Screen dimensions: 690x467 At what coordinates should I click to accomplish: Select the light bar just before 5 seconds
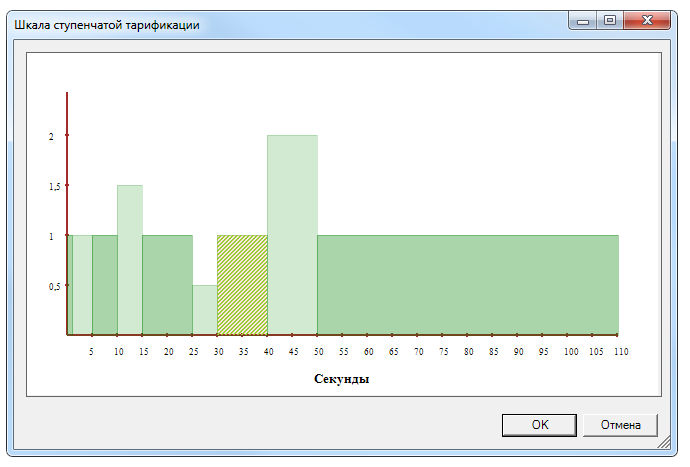82,285
